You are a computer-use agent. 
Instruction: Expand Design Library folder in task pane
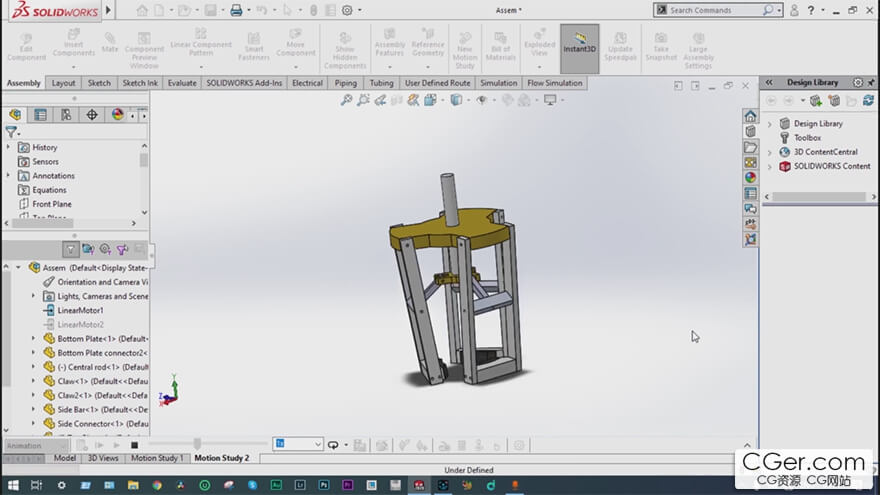pos(770,123)
